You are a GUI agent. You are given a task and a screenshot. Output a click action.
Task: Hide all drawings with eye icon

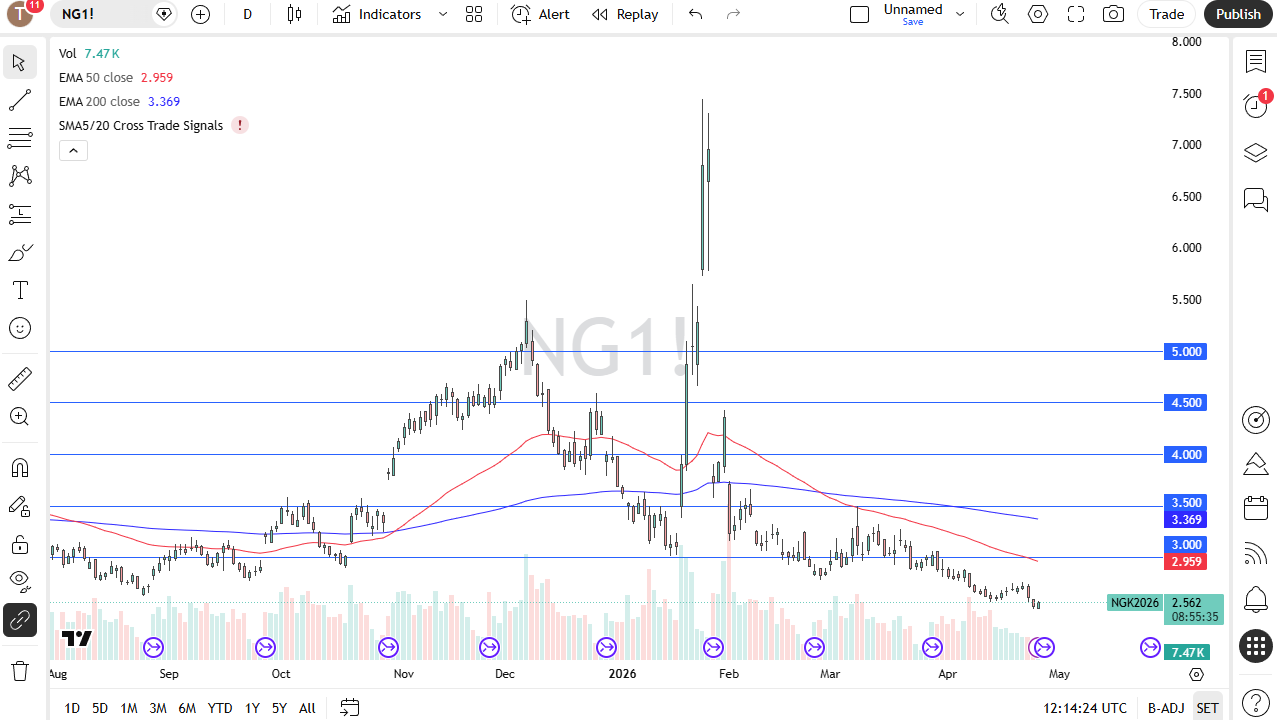19,582
